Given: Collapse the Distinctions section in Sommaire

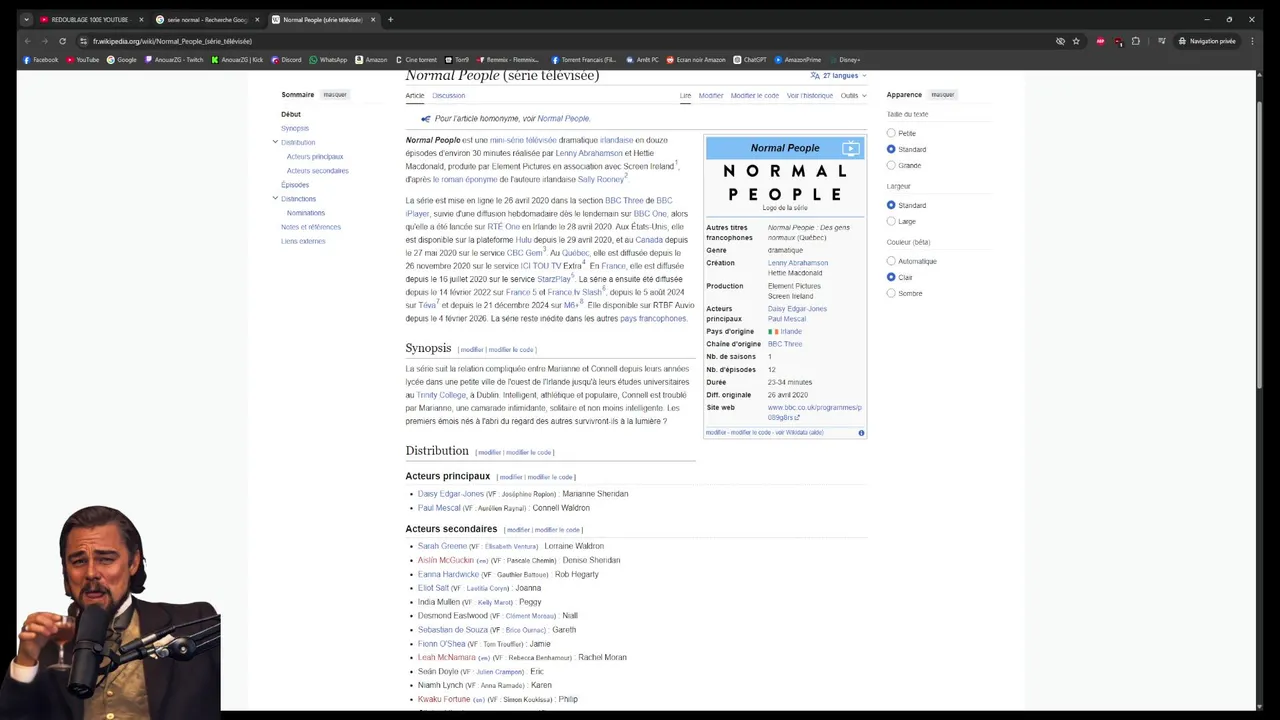Looking at the screenshot, I should [x=275, y=198].
